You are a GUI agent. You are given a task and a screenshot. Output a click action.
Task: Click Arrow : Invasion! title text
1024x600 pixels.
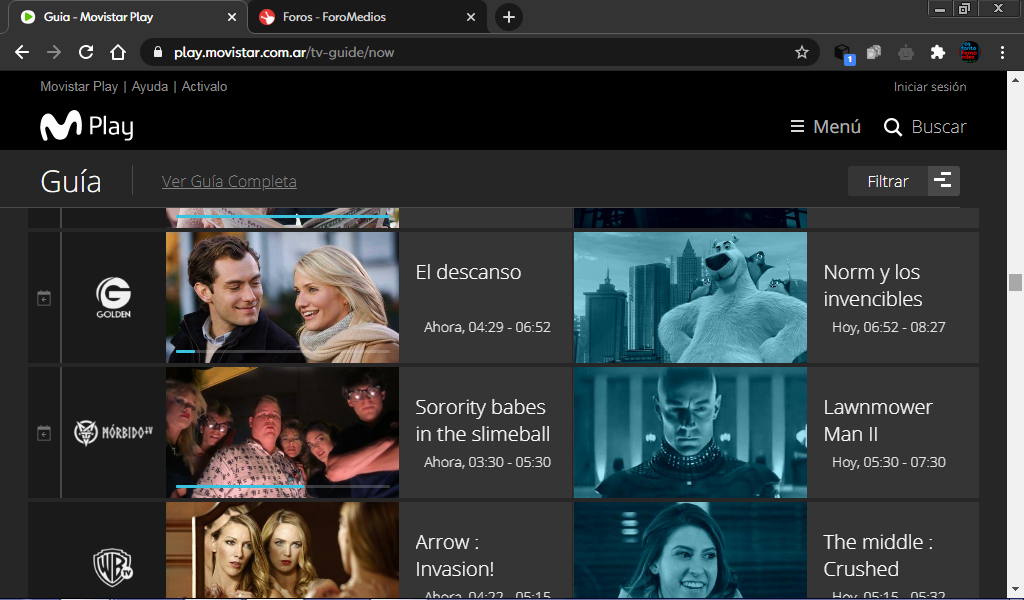(x=455, y=555)
